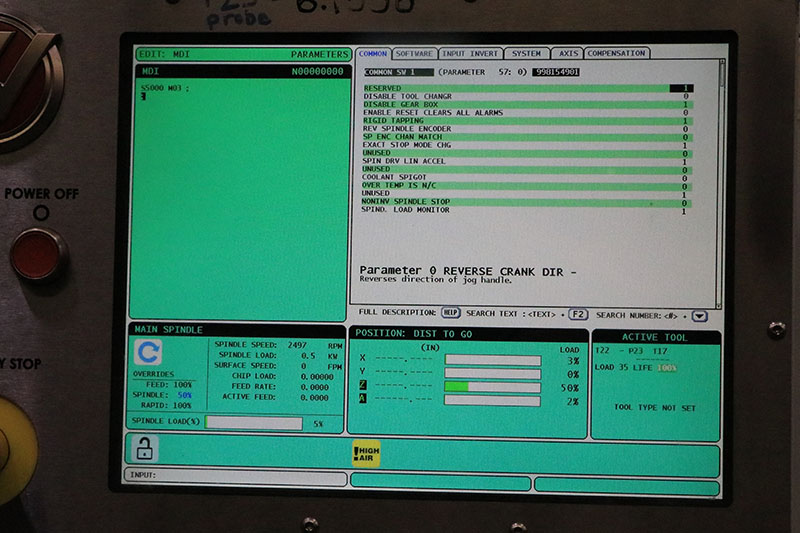The height and width of the screenshot is (533, 800).
Task: Click the MAIN SPINDLE panel header
Action: click(237, 329)
